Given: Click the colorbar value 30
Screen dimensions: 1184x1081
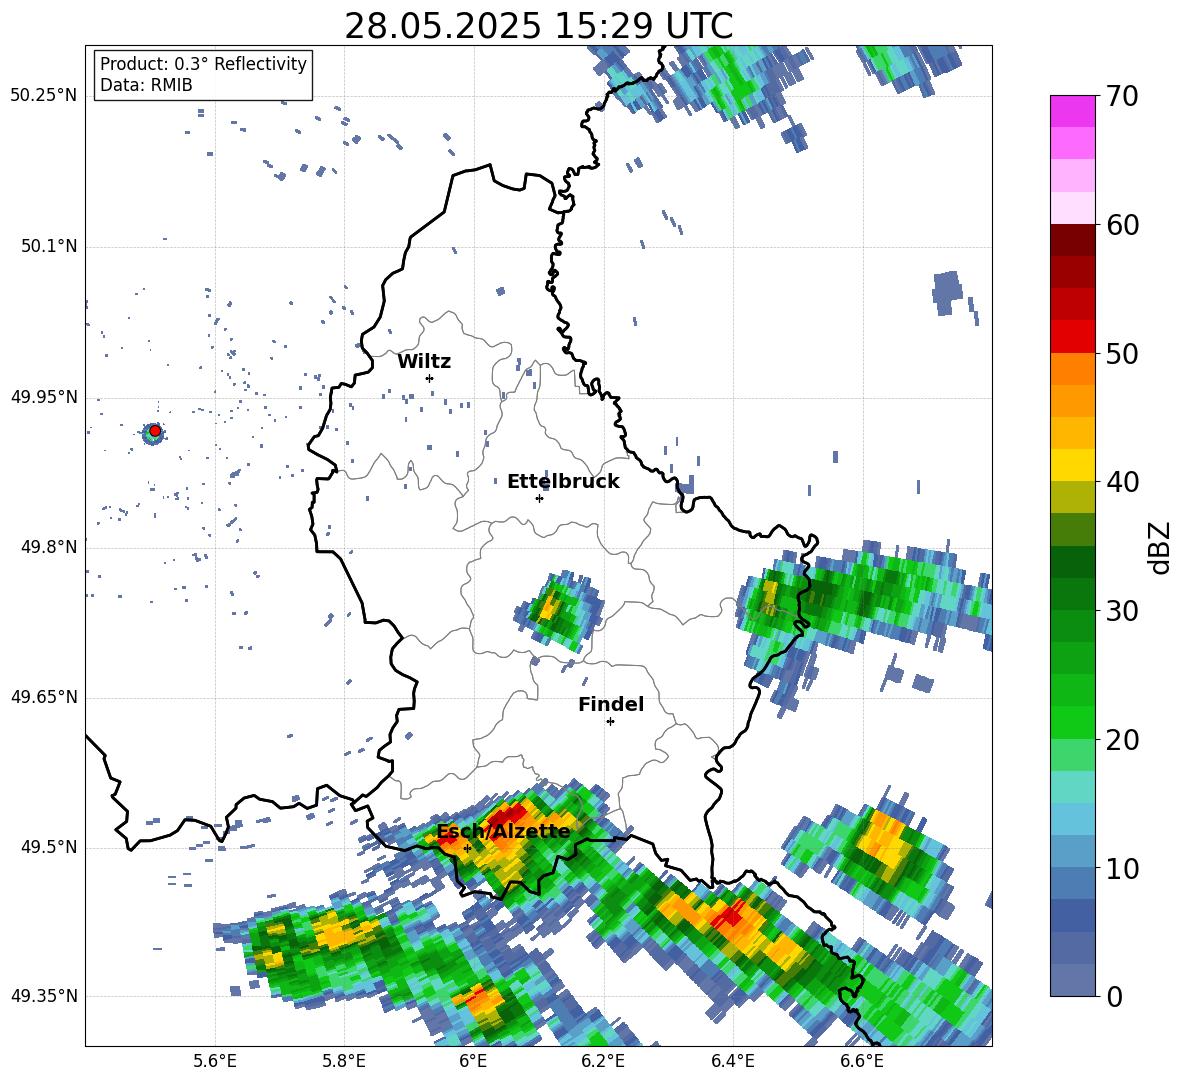Looking at the screenshot, I should (1121, 611).
